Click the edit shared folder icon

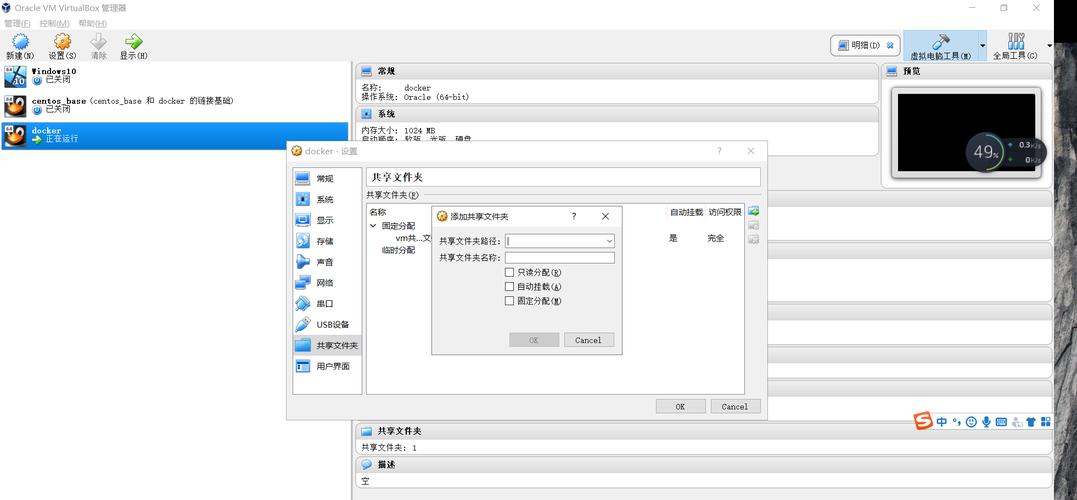753,225
